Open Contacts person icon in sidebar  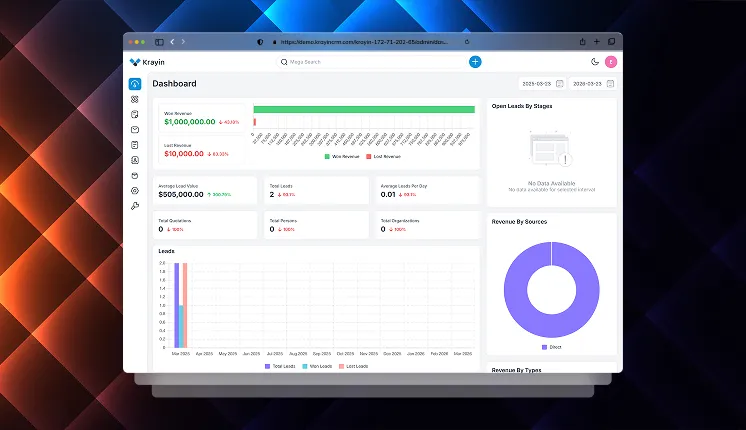click(134, 160)
